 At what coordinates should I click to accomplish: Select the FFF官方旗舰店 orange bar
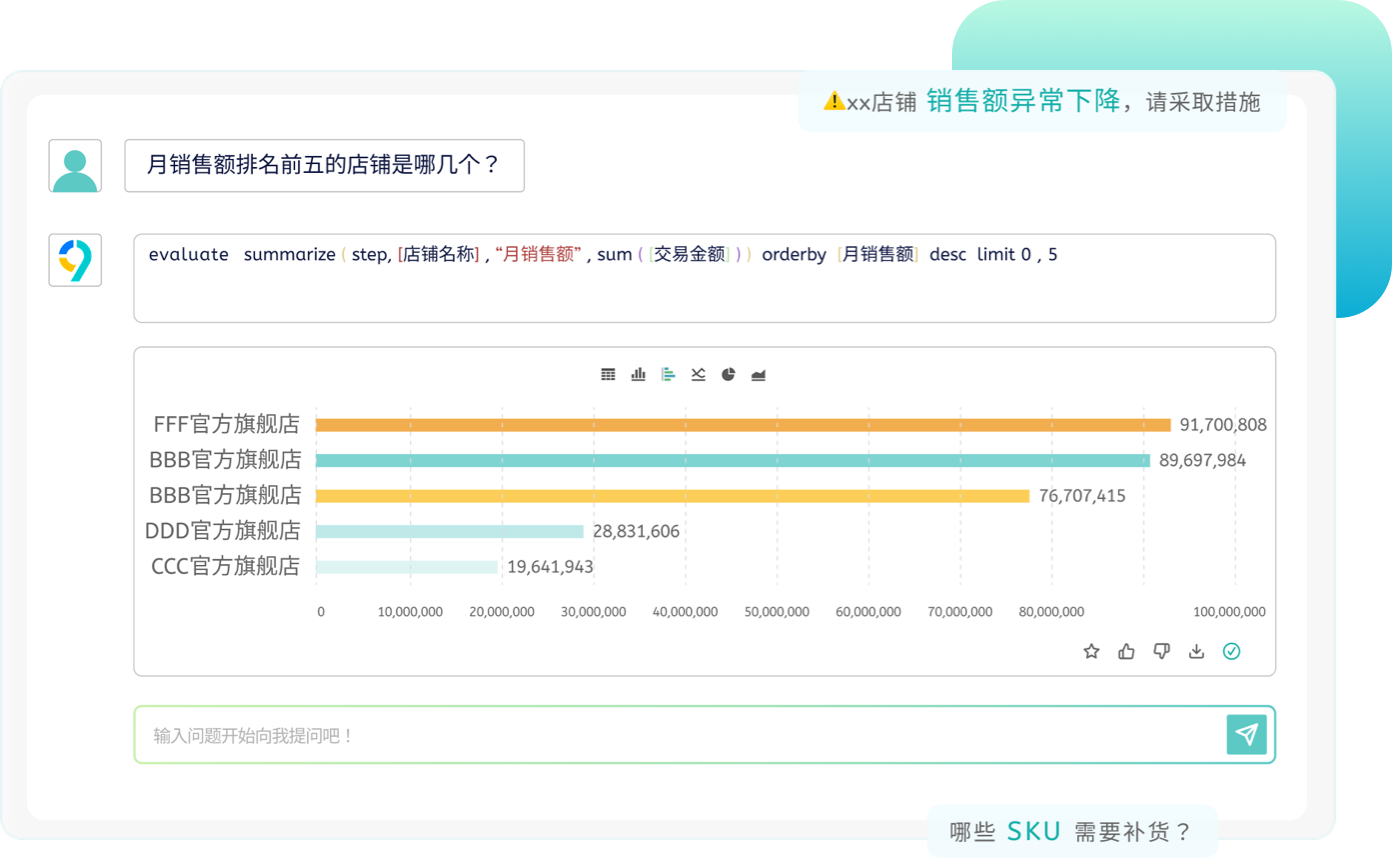pyautogui.click(x=740, y=423)
